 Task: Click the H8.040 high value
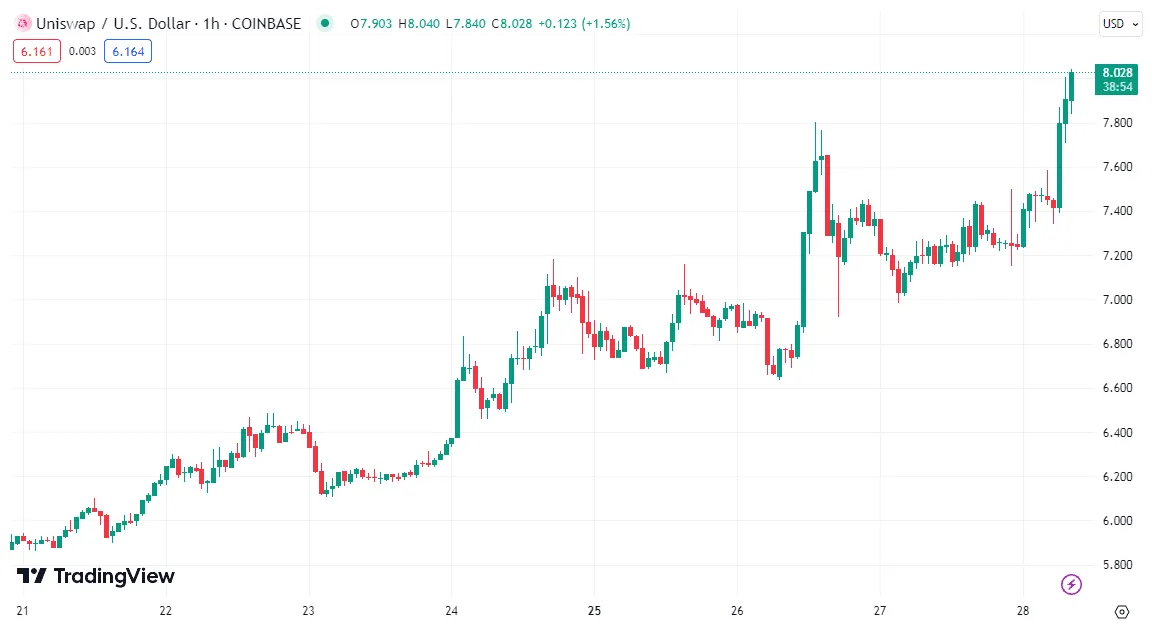[420, 23]
